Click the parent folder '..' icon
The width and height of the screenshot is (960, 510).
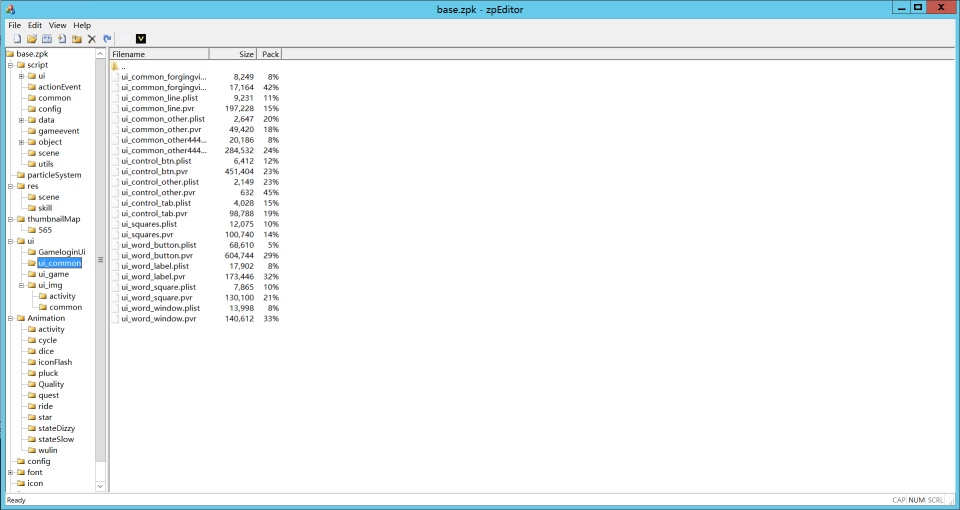pyautogui.click(x=116, y=66)
